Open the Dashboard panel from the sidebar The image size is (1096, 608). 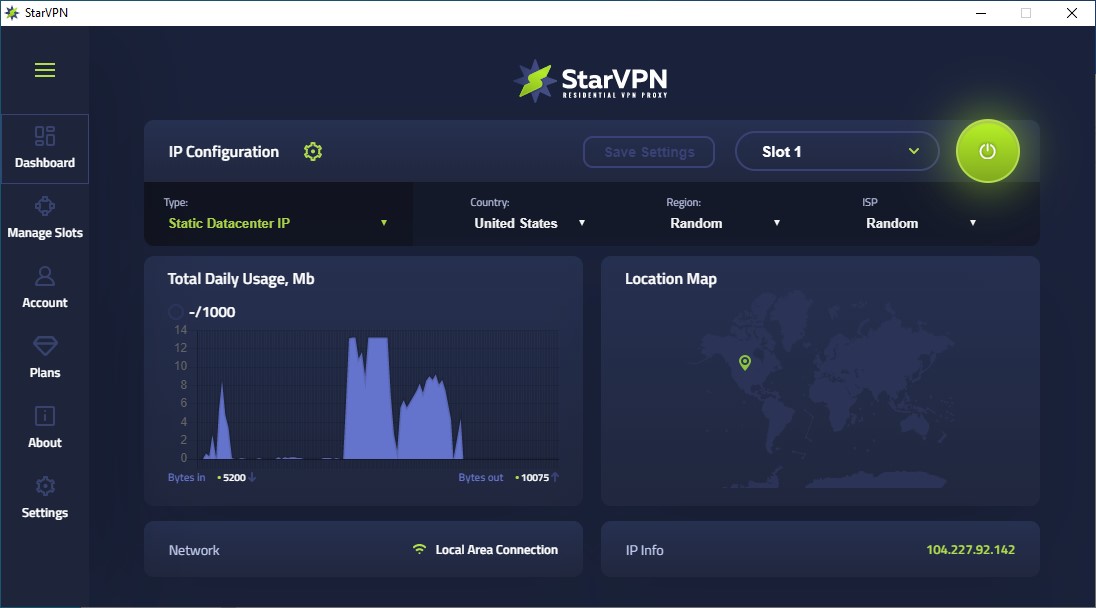tap(45, 150)
